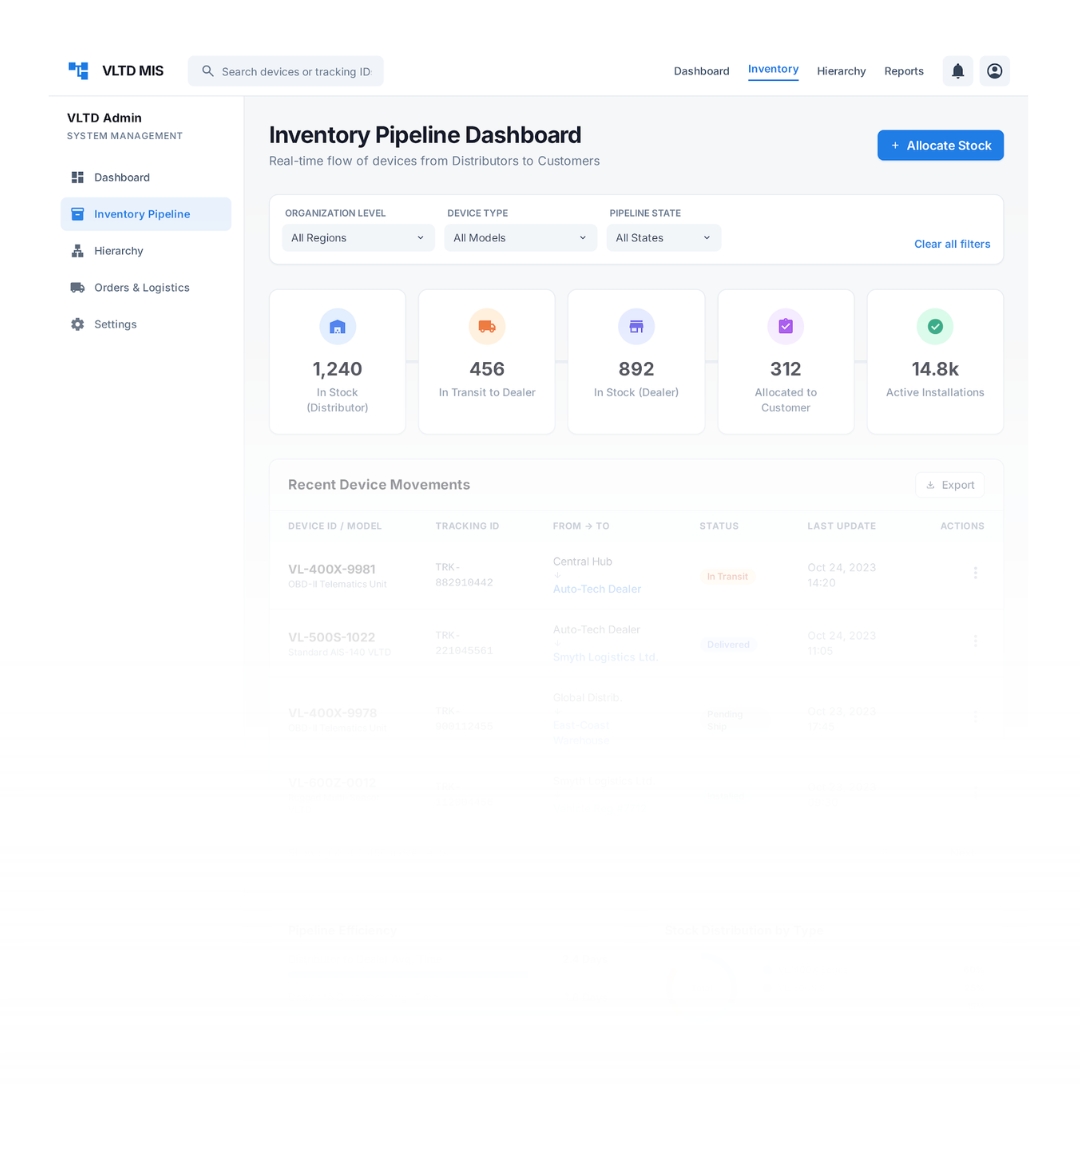Click the Status column header

click(719, 526)
